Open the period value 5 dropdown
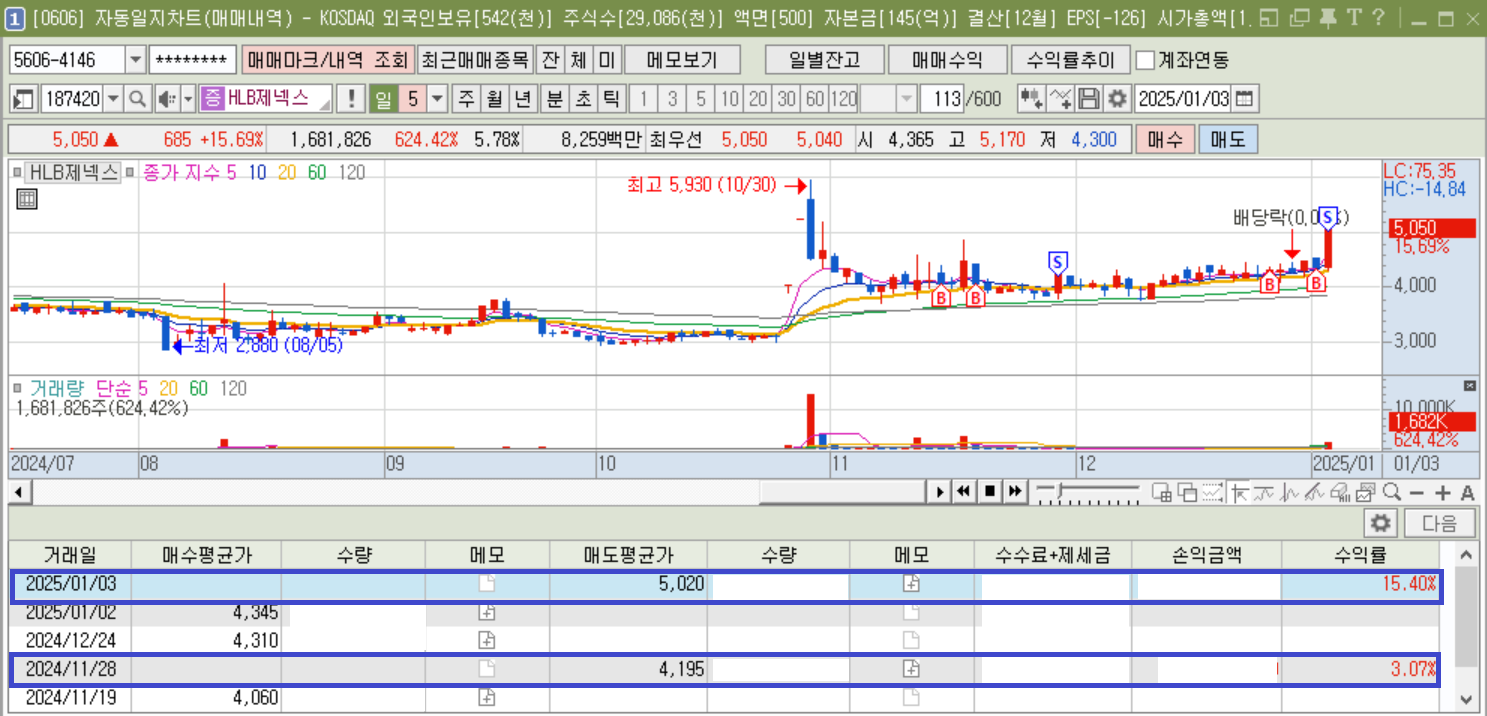The image size is (1487, 716). click(437, 99)
